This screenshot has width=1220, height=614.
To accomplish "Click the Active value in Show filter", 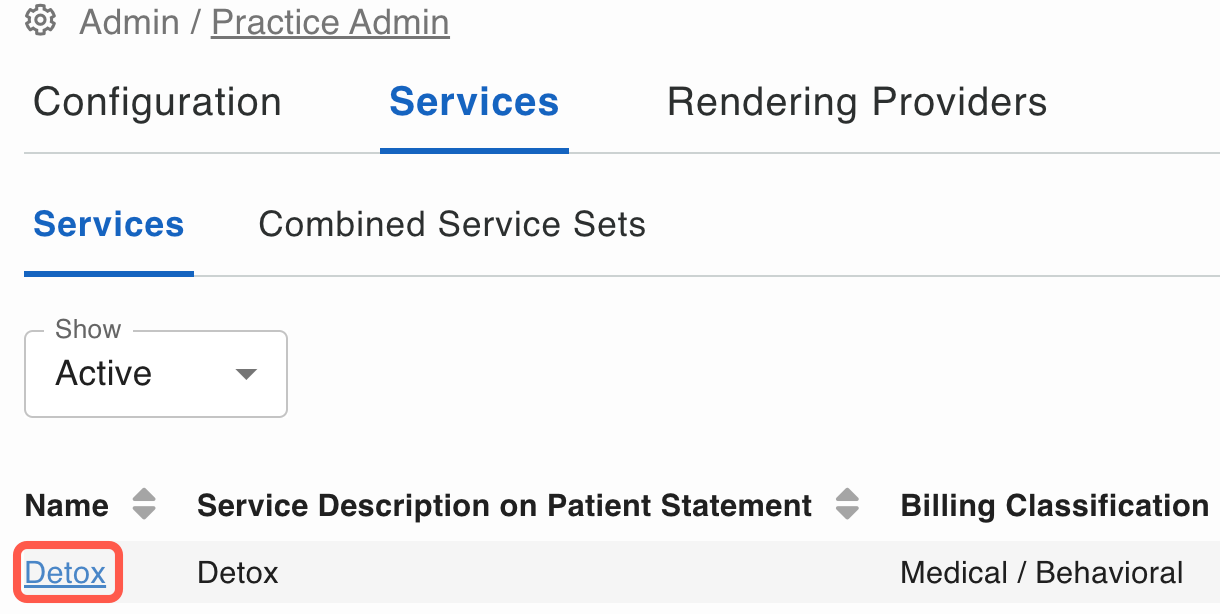I will [x=104, y=373].
